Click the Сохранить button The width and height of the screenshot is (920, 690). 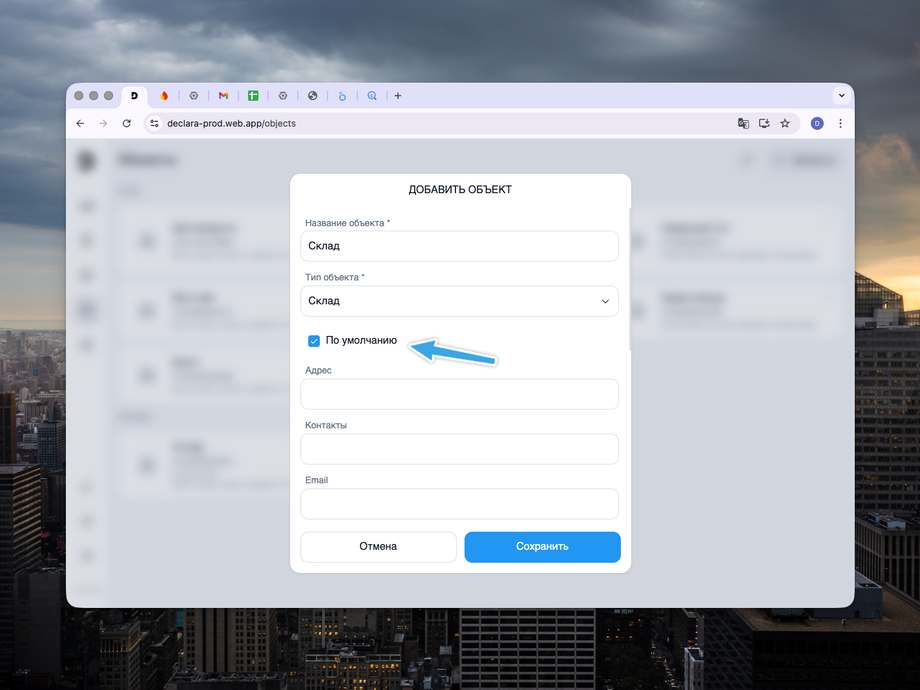pos(542,547)
